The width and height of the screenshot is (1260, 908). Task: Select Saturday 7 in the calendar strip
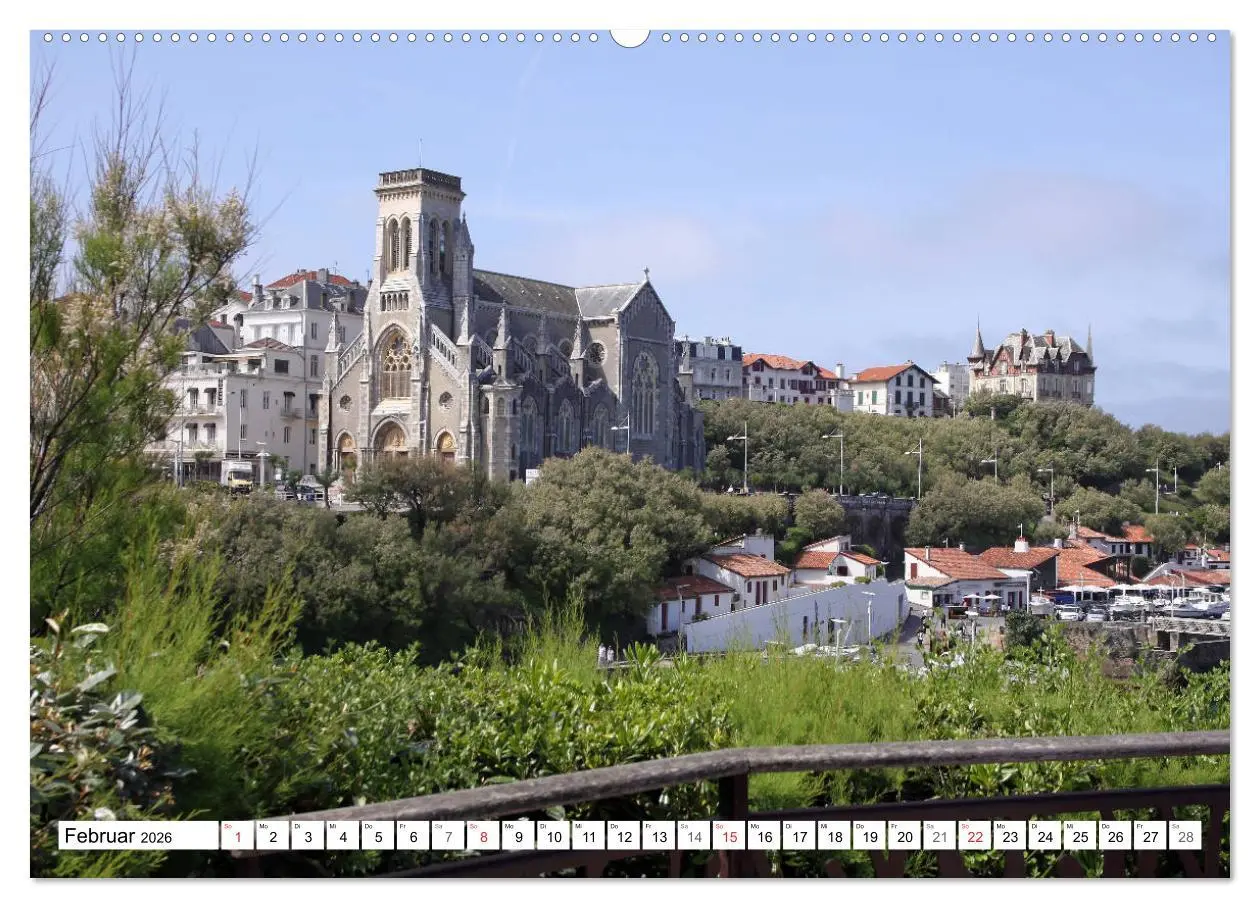[447, 836]
